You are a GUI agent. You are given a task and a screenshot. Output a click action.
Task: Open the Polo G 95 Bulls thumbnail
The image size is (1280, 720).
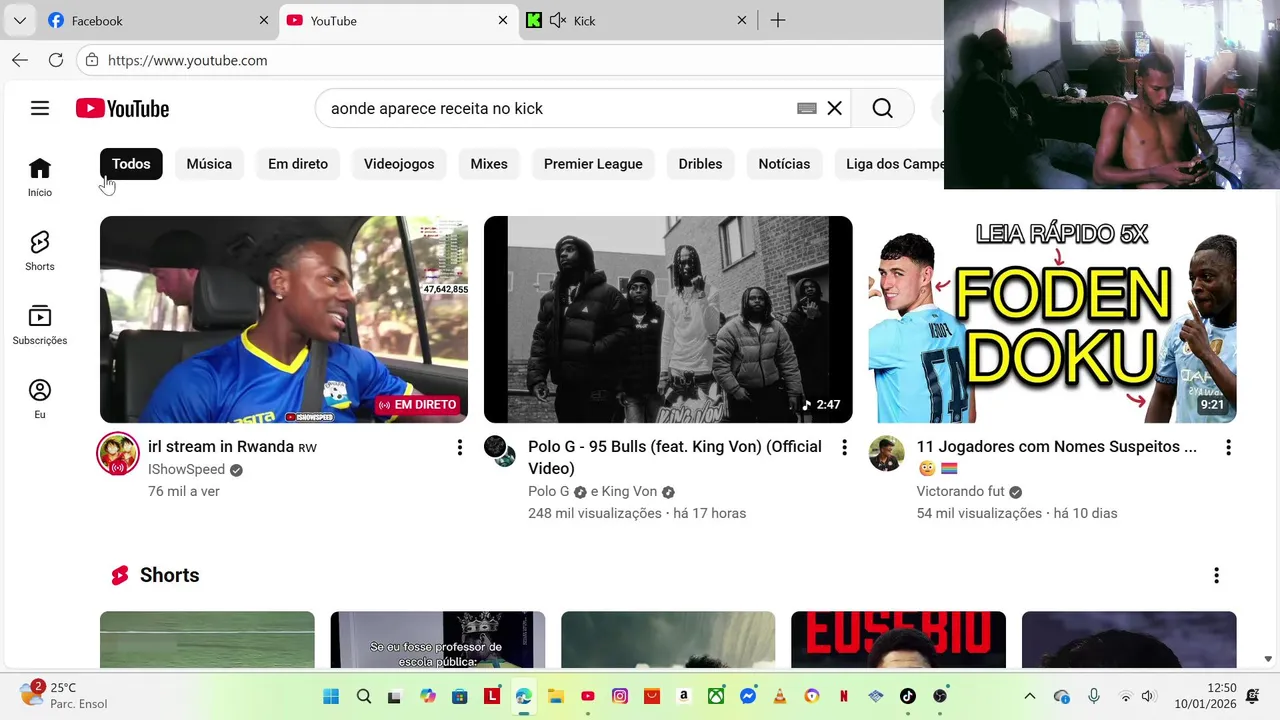coord(668,319)
